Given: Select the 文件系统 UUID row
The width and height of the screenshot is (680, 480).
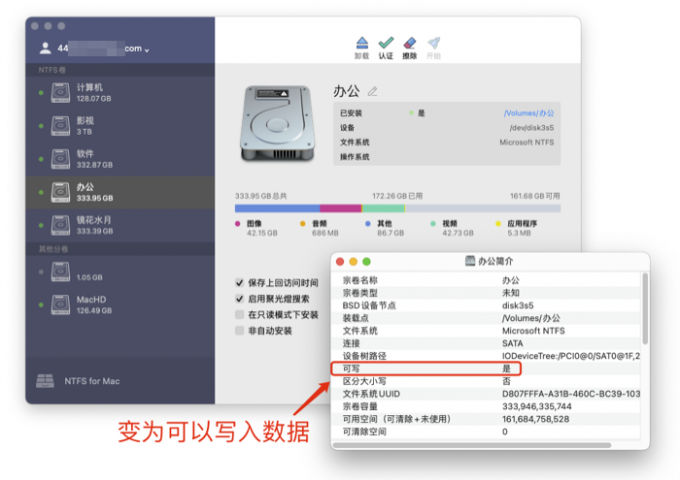Looking at the screenshot, I should pyautogui.click(x=487, y=394).
